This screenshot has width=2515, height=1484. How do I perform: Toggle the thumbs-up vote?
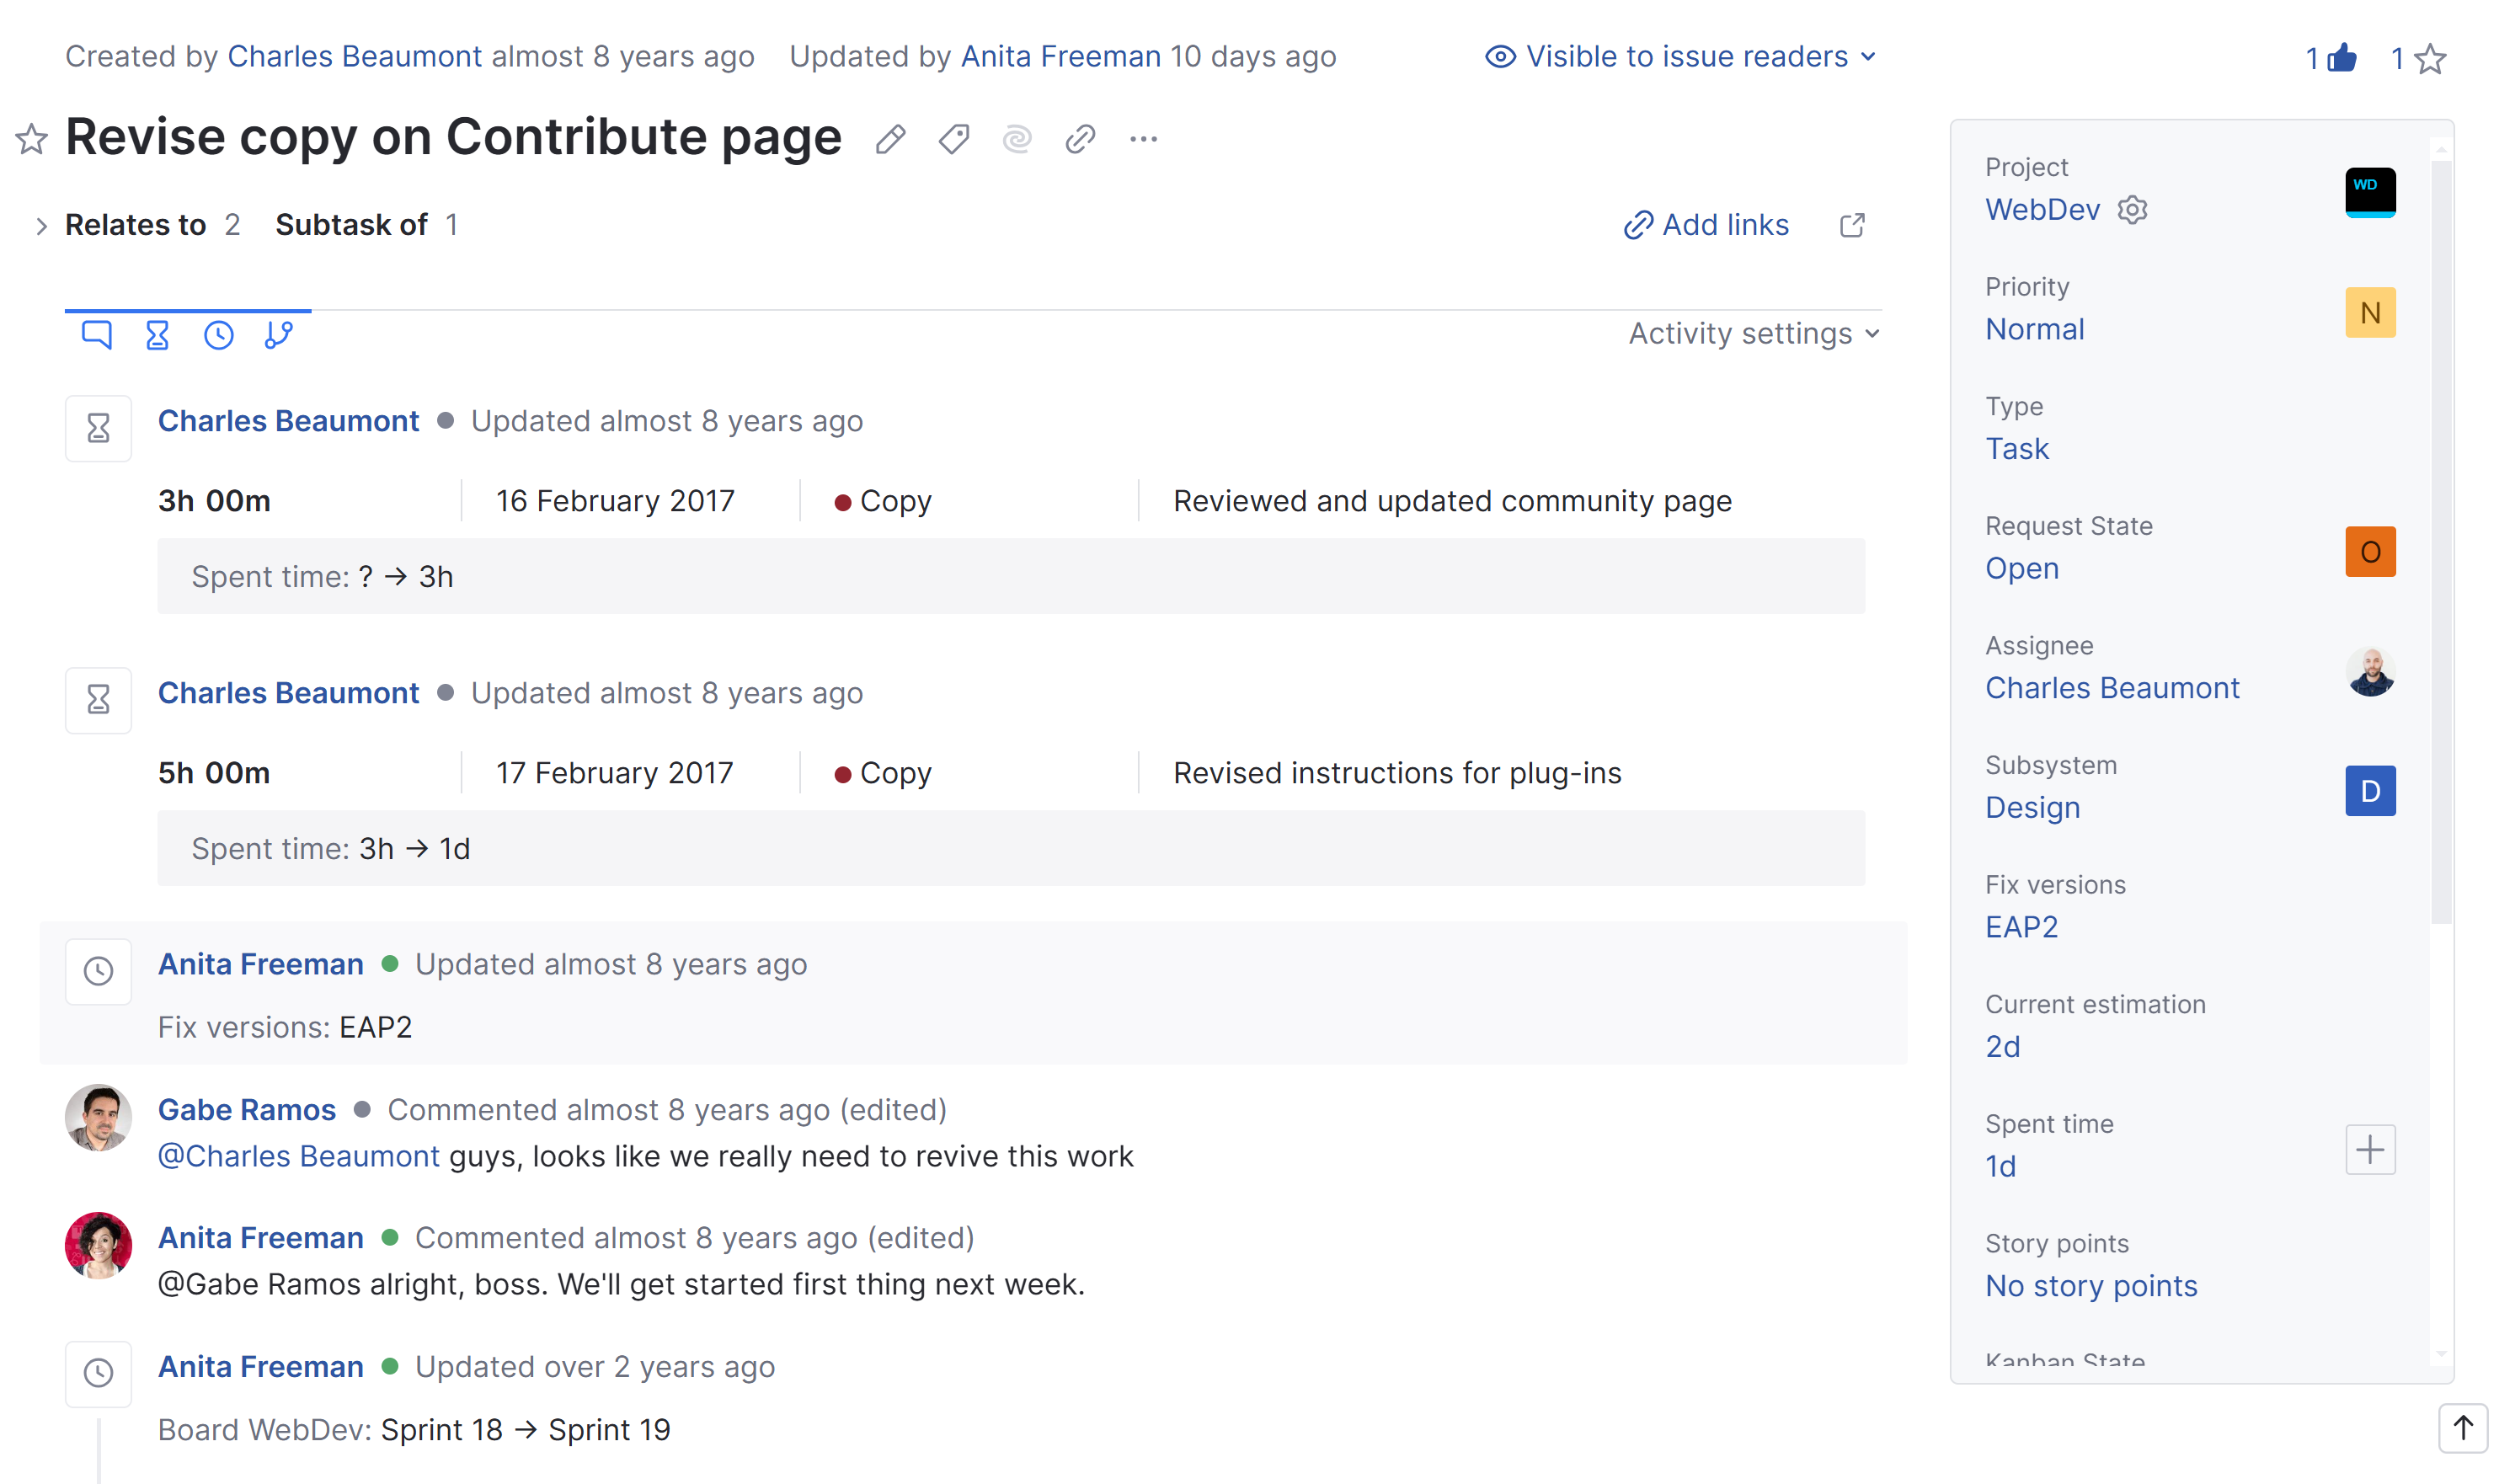[x=2341, y=59]
